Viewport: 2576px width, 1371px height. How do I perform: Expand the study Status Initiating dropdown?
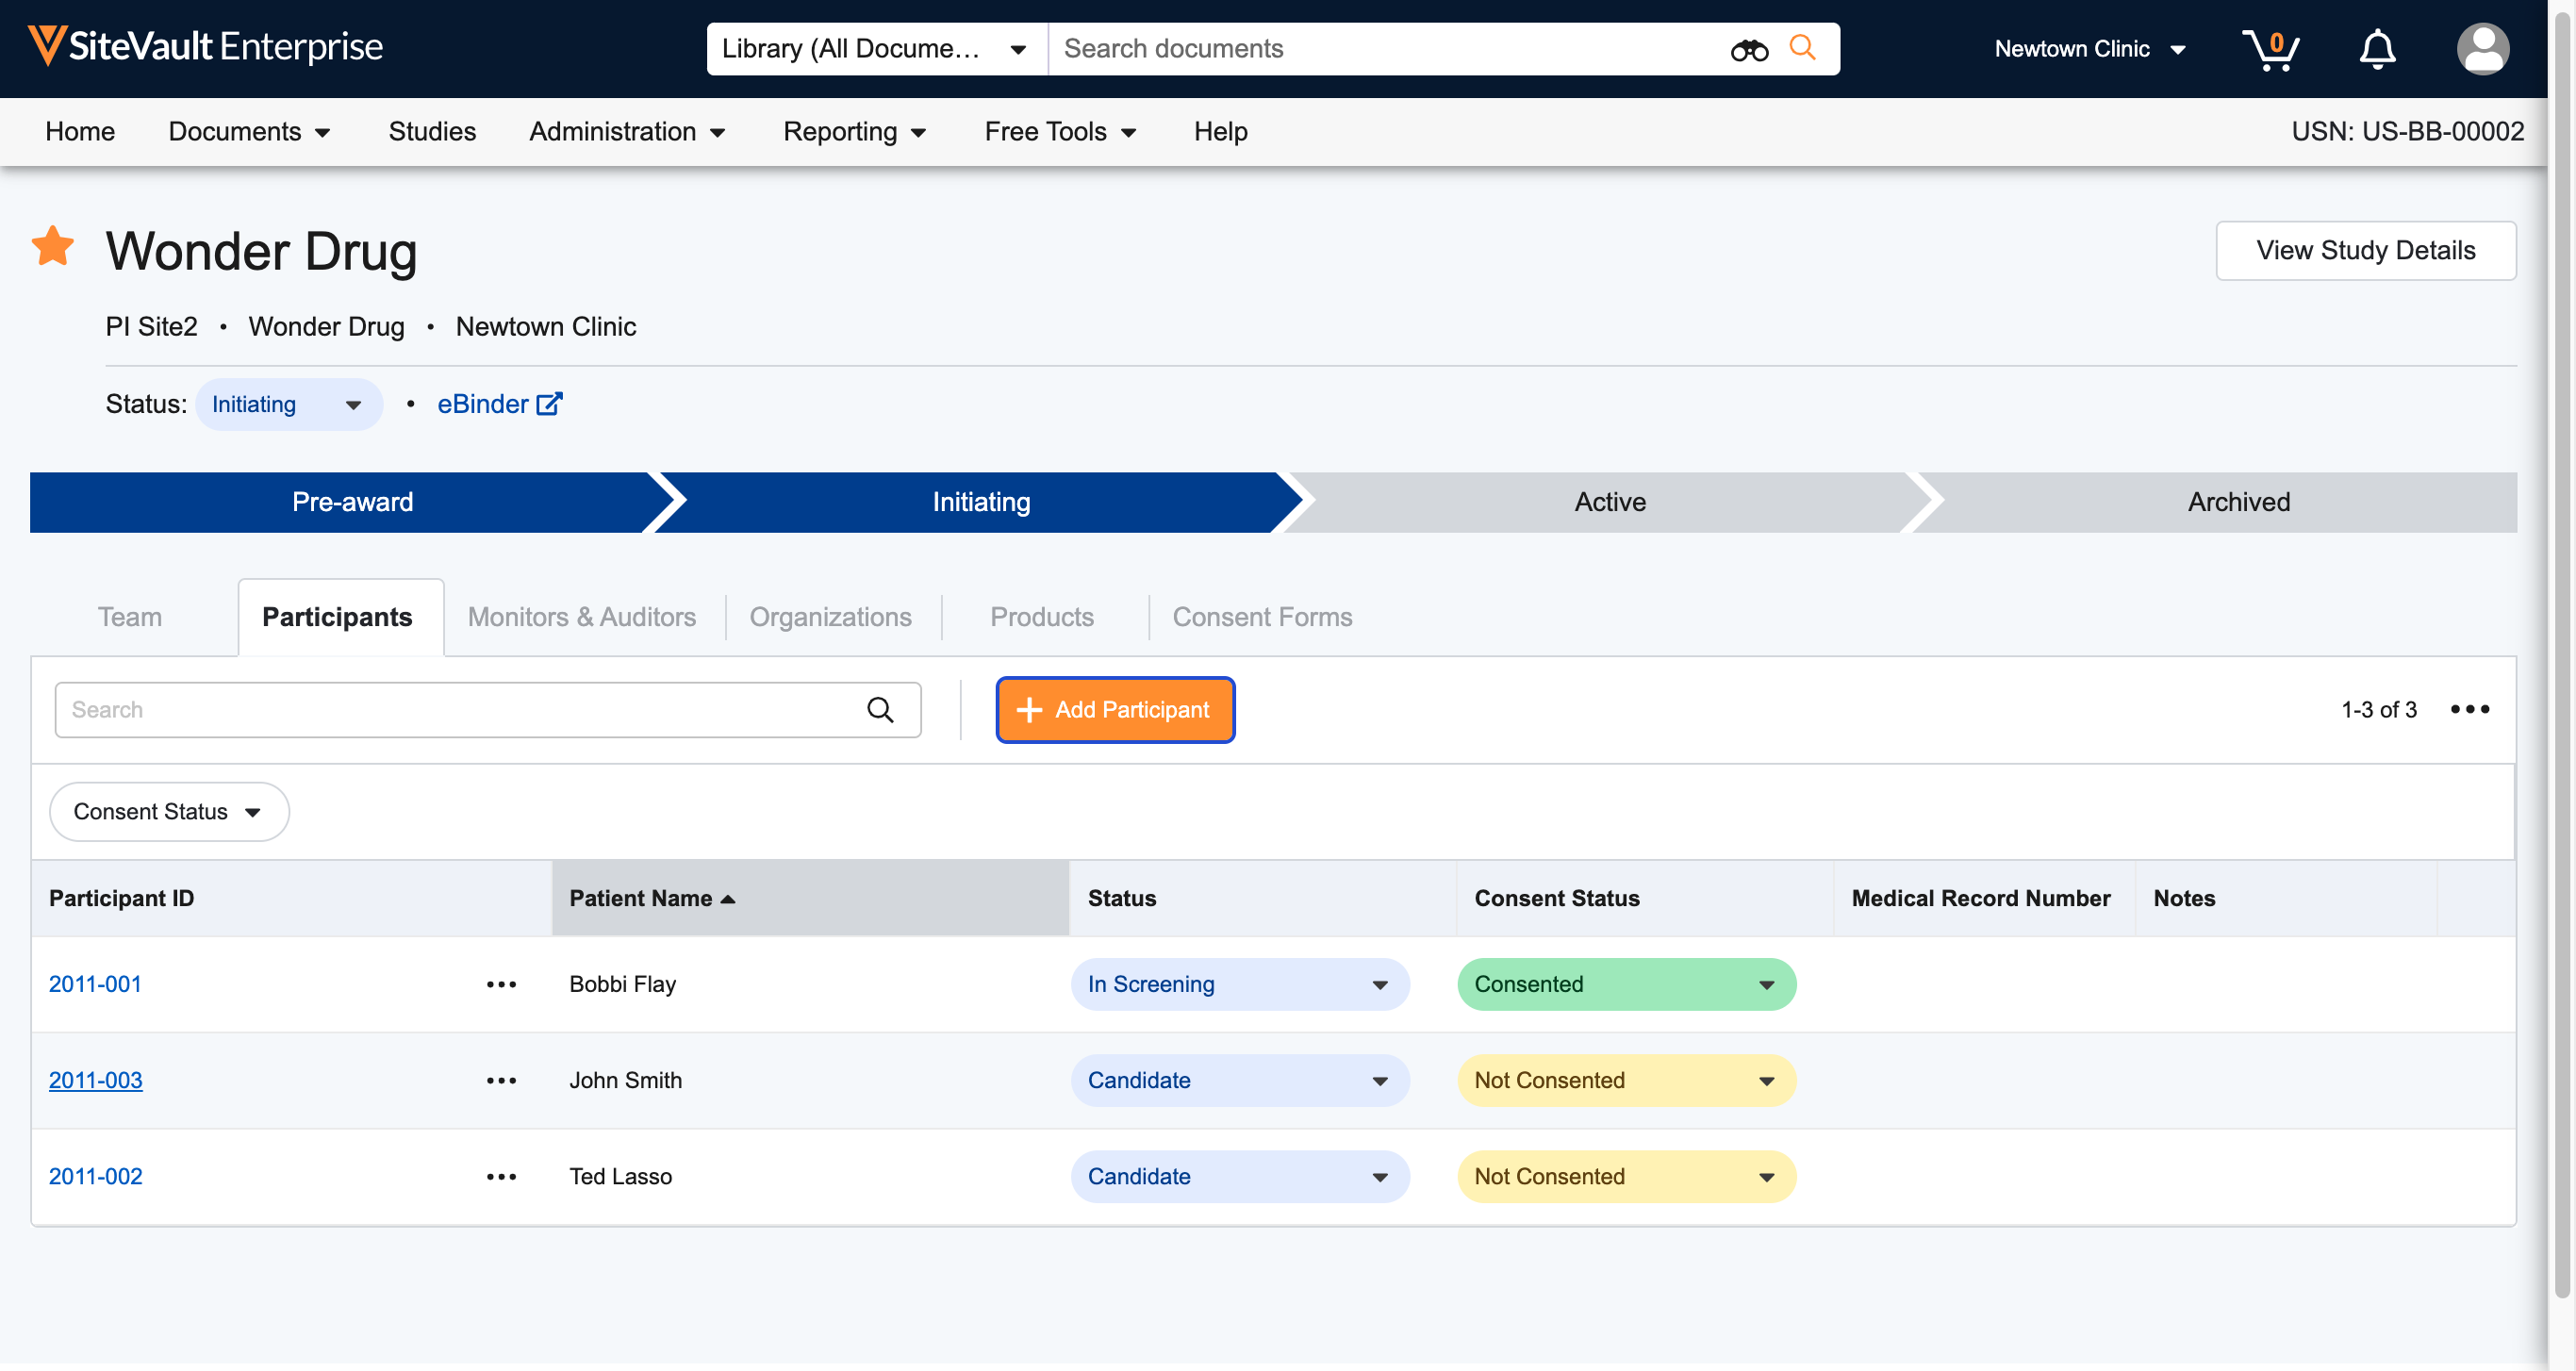click(x=289, y=405)
